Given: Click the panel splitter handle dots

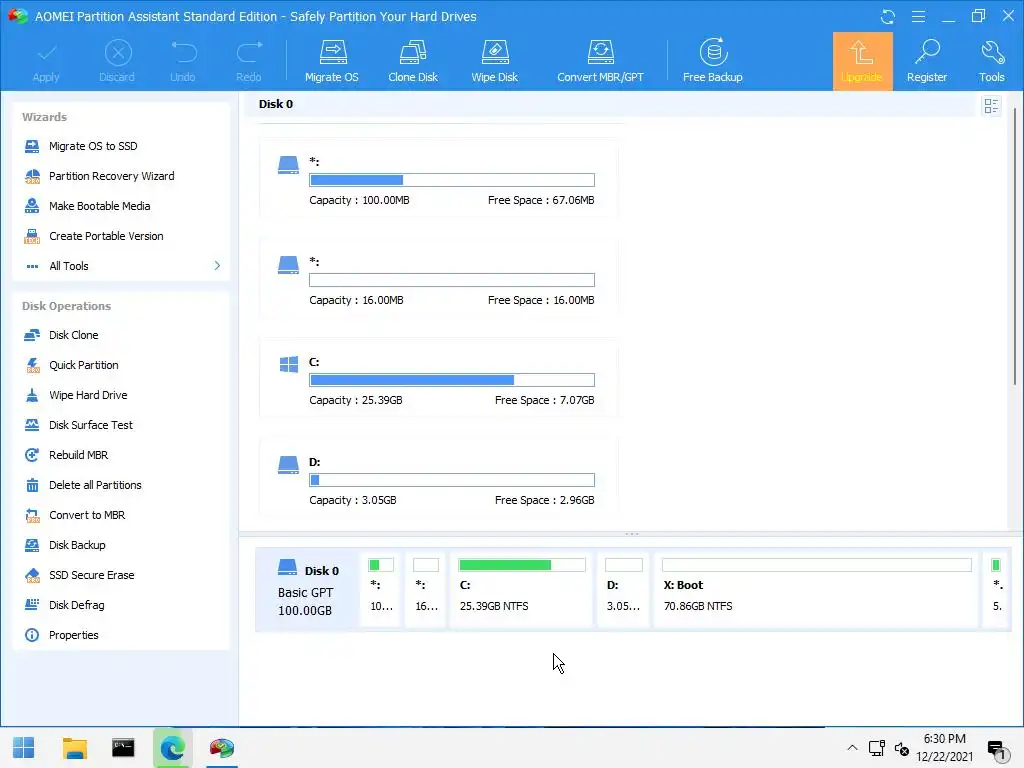Looking at the screenshot, I should point(632,534).
